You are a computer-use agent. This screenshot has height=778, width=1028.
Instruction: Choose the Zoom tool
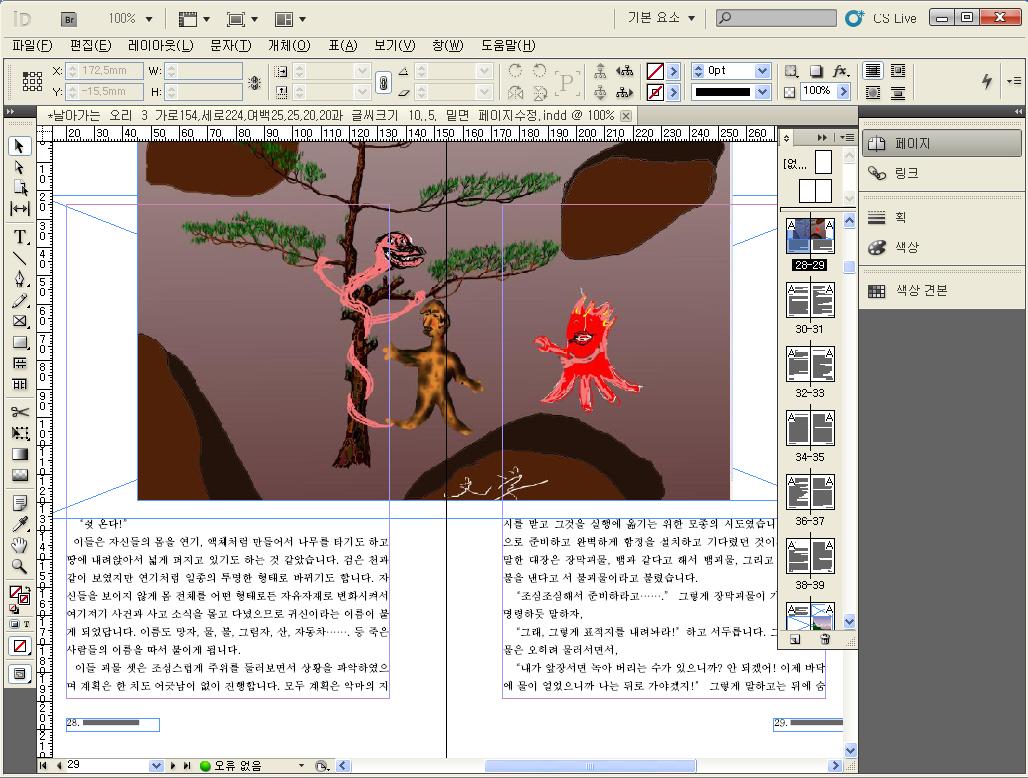pos(19,566)
